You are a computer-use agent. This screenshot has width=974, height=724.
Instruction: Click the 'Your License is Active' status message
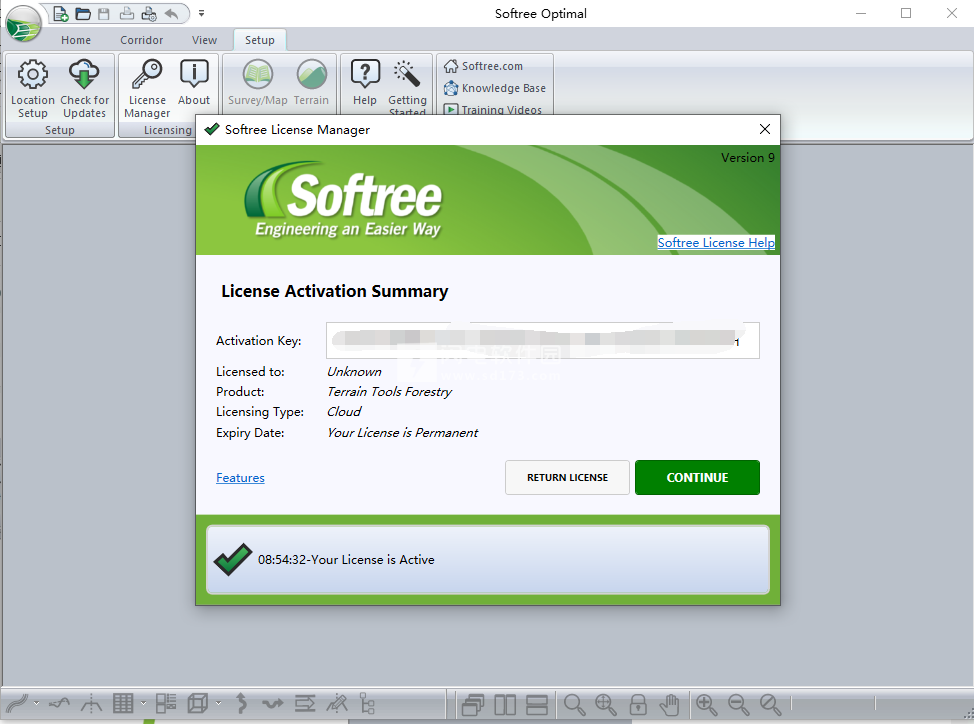pyautogui.click(x=346, y=559)
